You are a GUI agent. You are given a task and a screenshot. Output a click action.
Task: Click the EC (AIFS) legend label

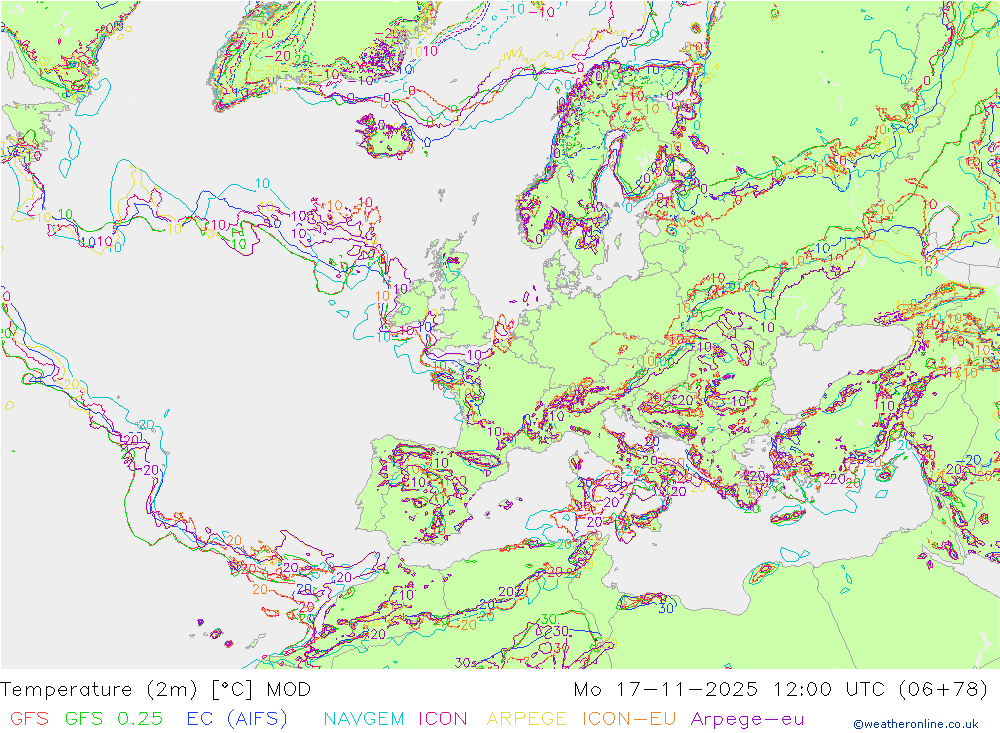coord(237,719)
